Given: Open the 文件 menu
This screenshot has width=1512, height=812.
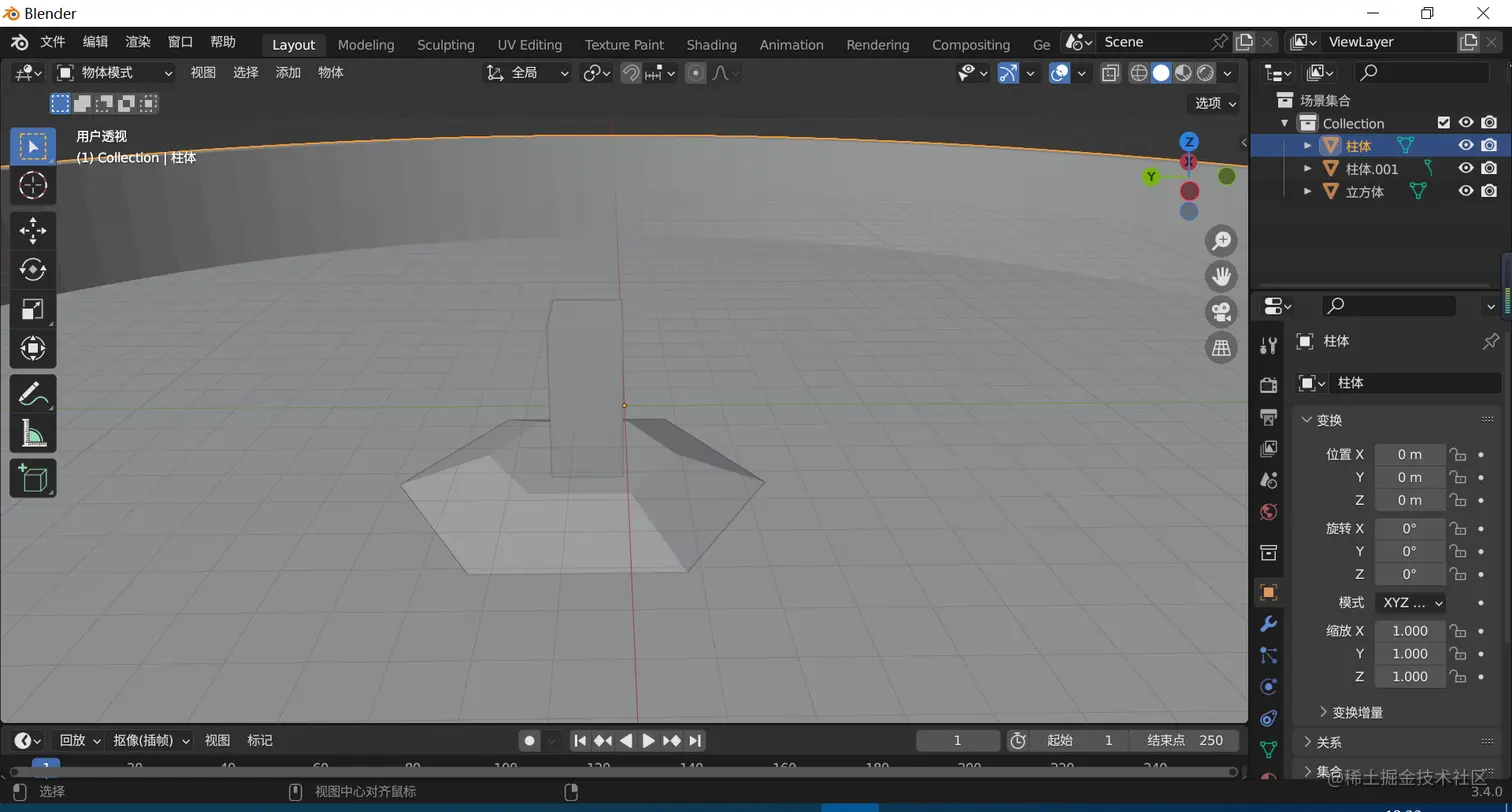Looking at the screenshot, I should [x=52, y=42].
